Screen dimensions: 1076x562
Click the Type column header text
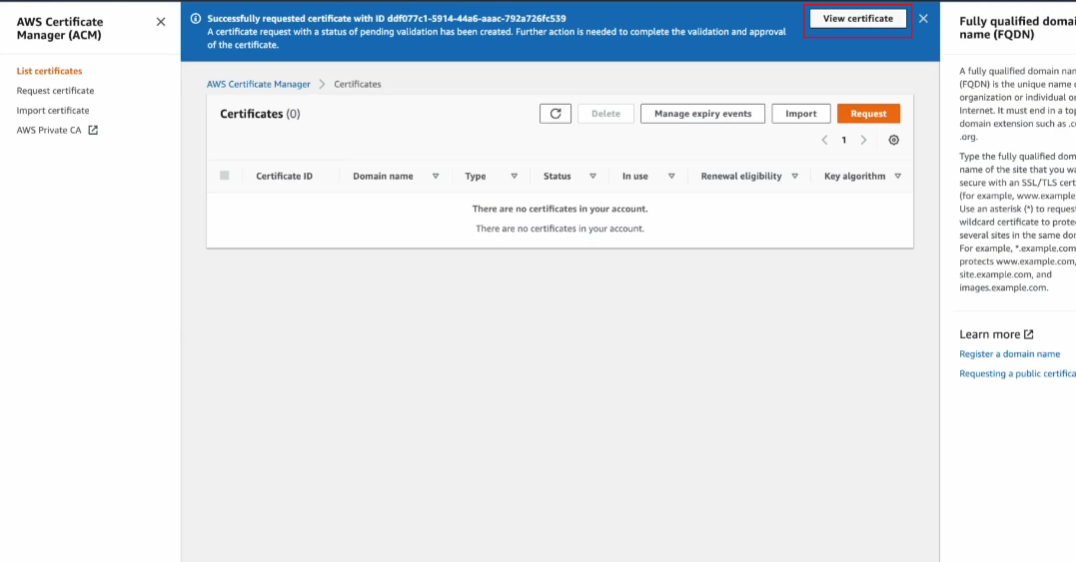[x=476, y=176]
